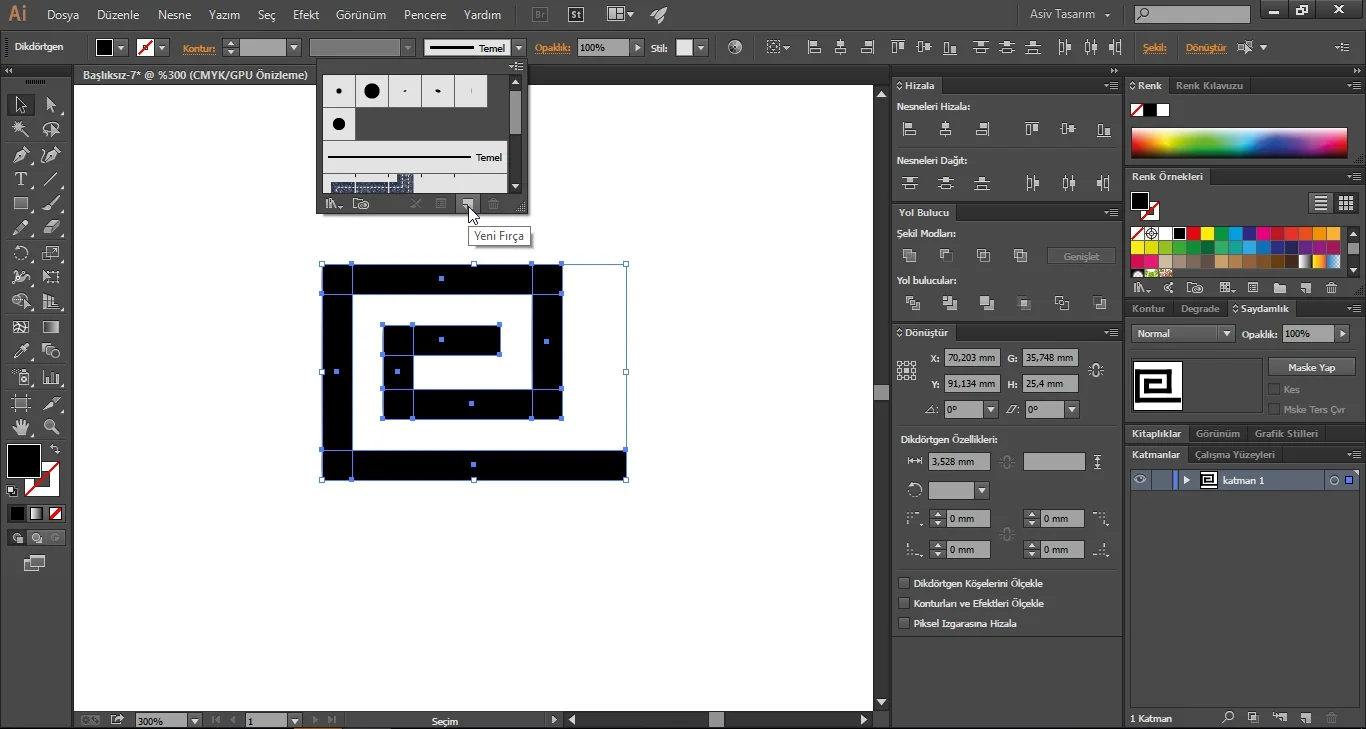Screen dimensions: 1366x729
Task: Switch to the Çalışma Yüzeyleri tab
Action: (x=1235, y=455)
